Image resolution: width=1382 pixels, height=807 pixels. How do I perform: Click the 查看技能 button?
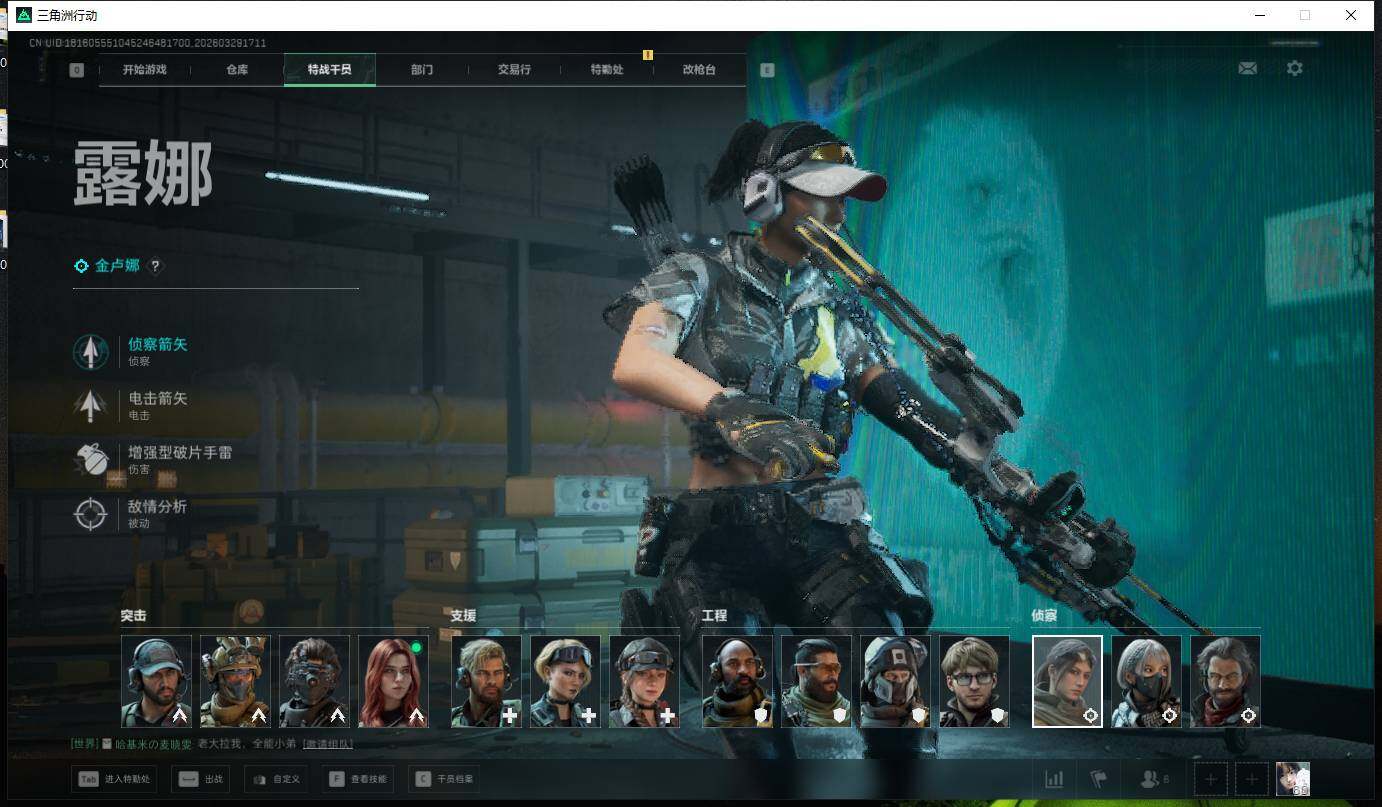358,779
